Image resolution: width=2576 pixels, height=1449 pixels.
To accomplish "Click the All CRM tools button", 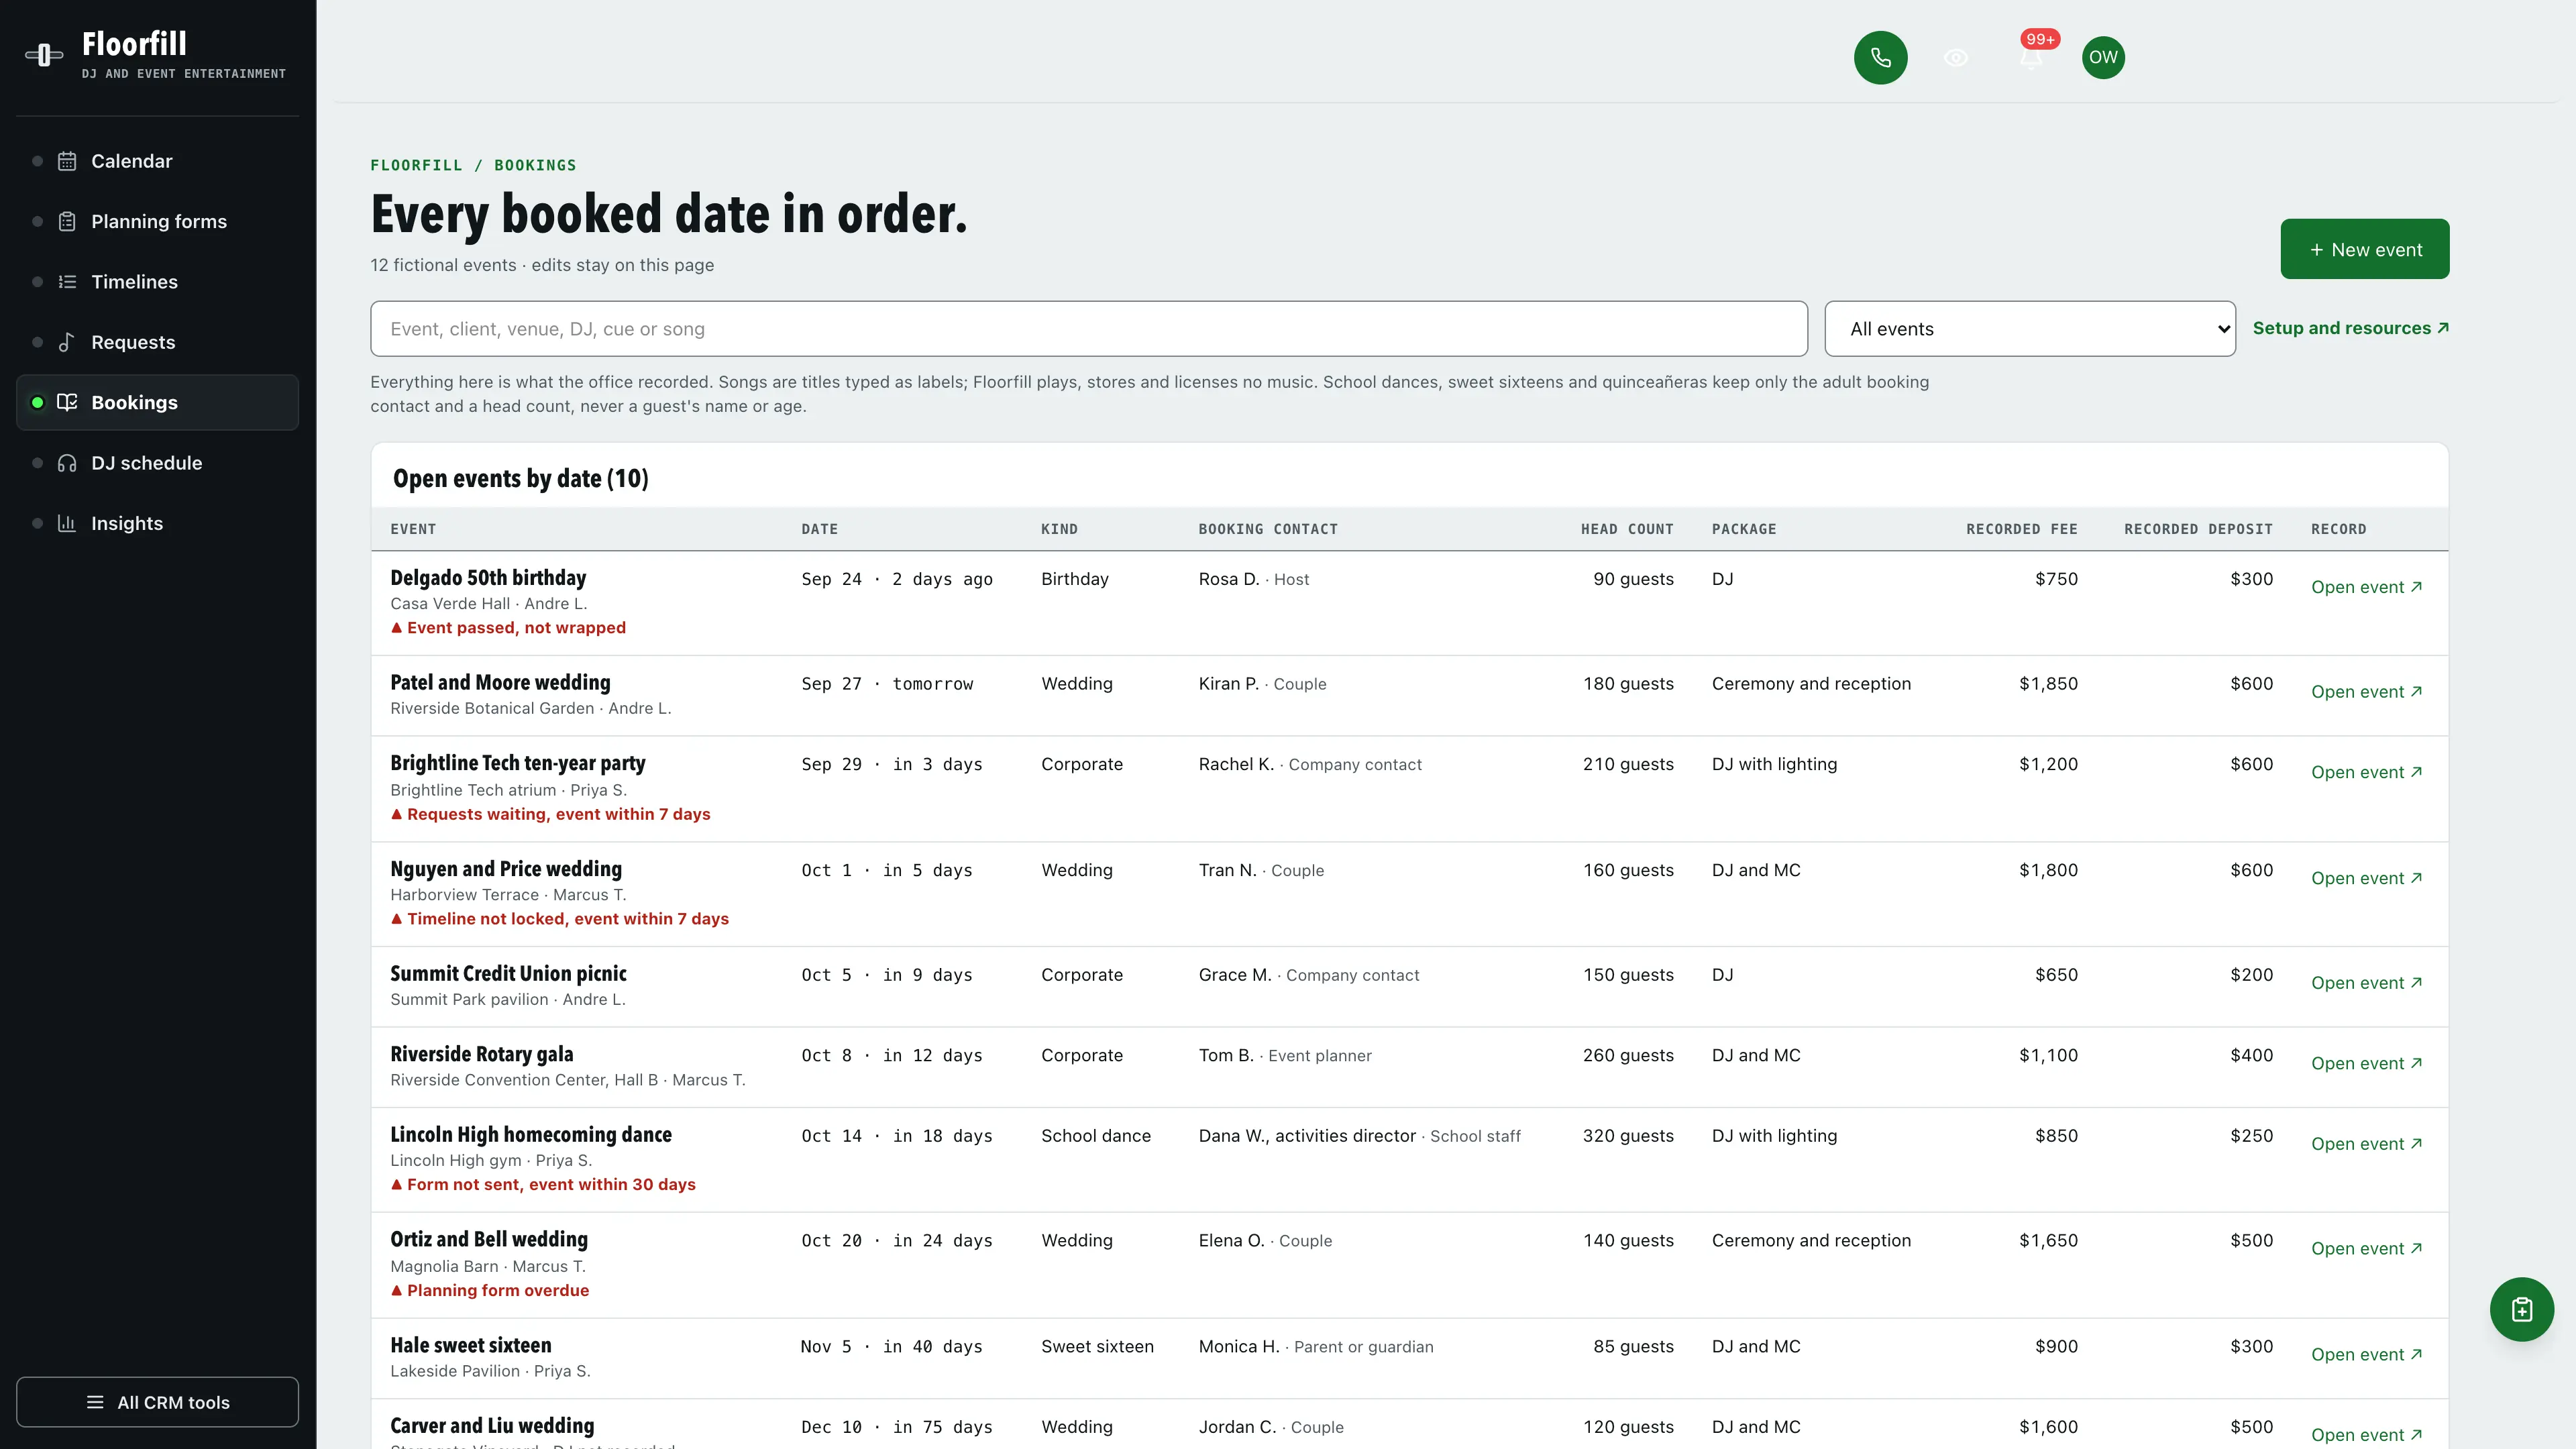I will [157, 1402].
